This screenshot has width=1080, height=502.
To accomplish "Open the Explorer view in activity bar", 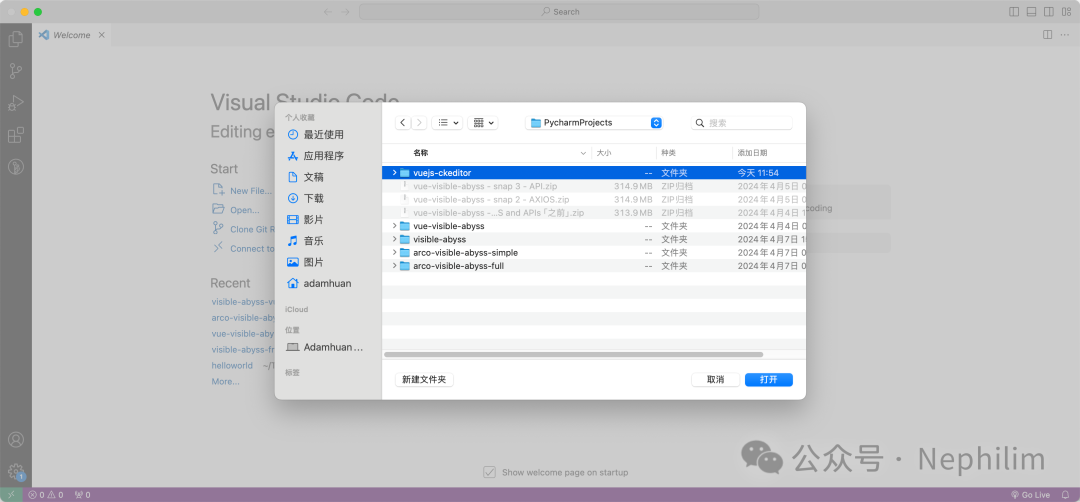I will tap(15, 39).
